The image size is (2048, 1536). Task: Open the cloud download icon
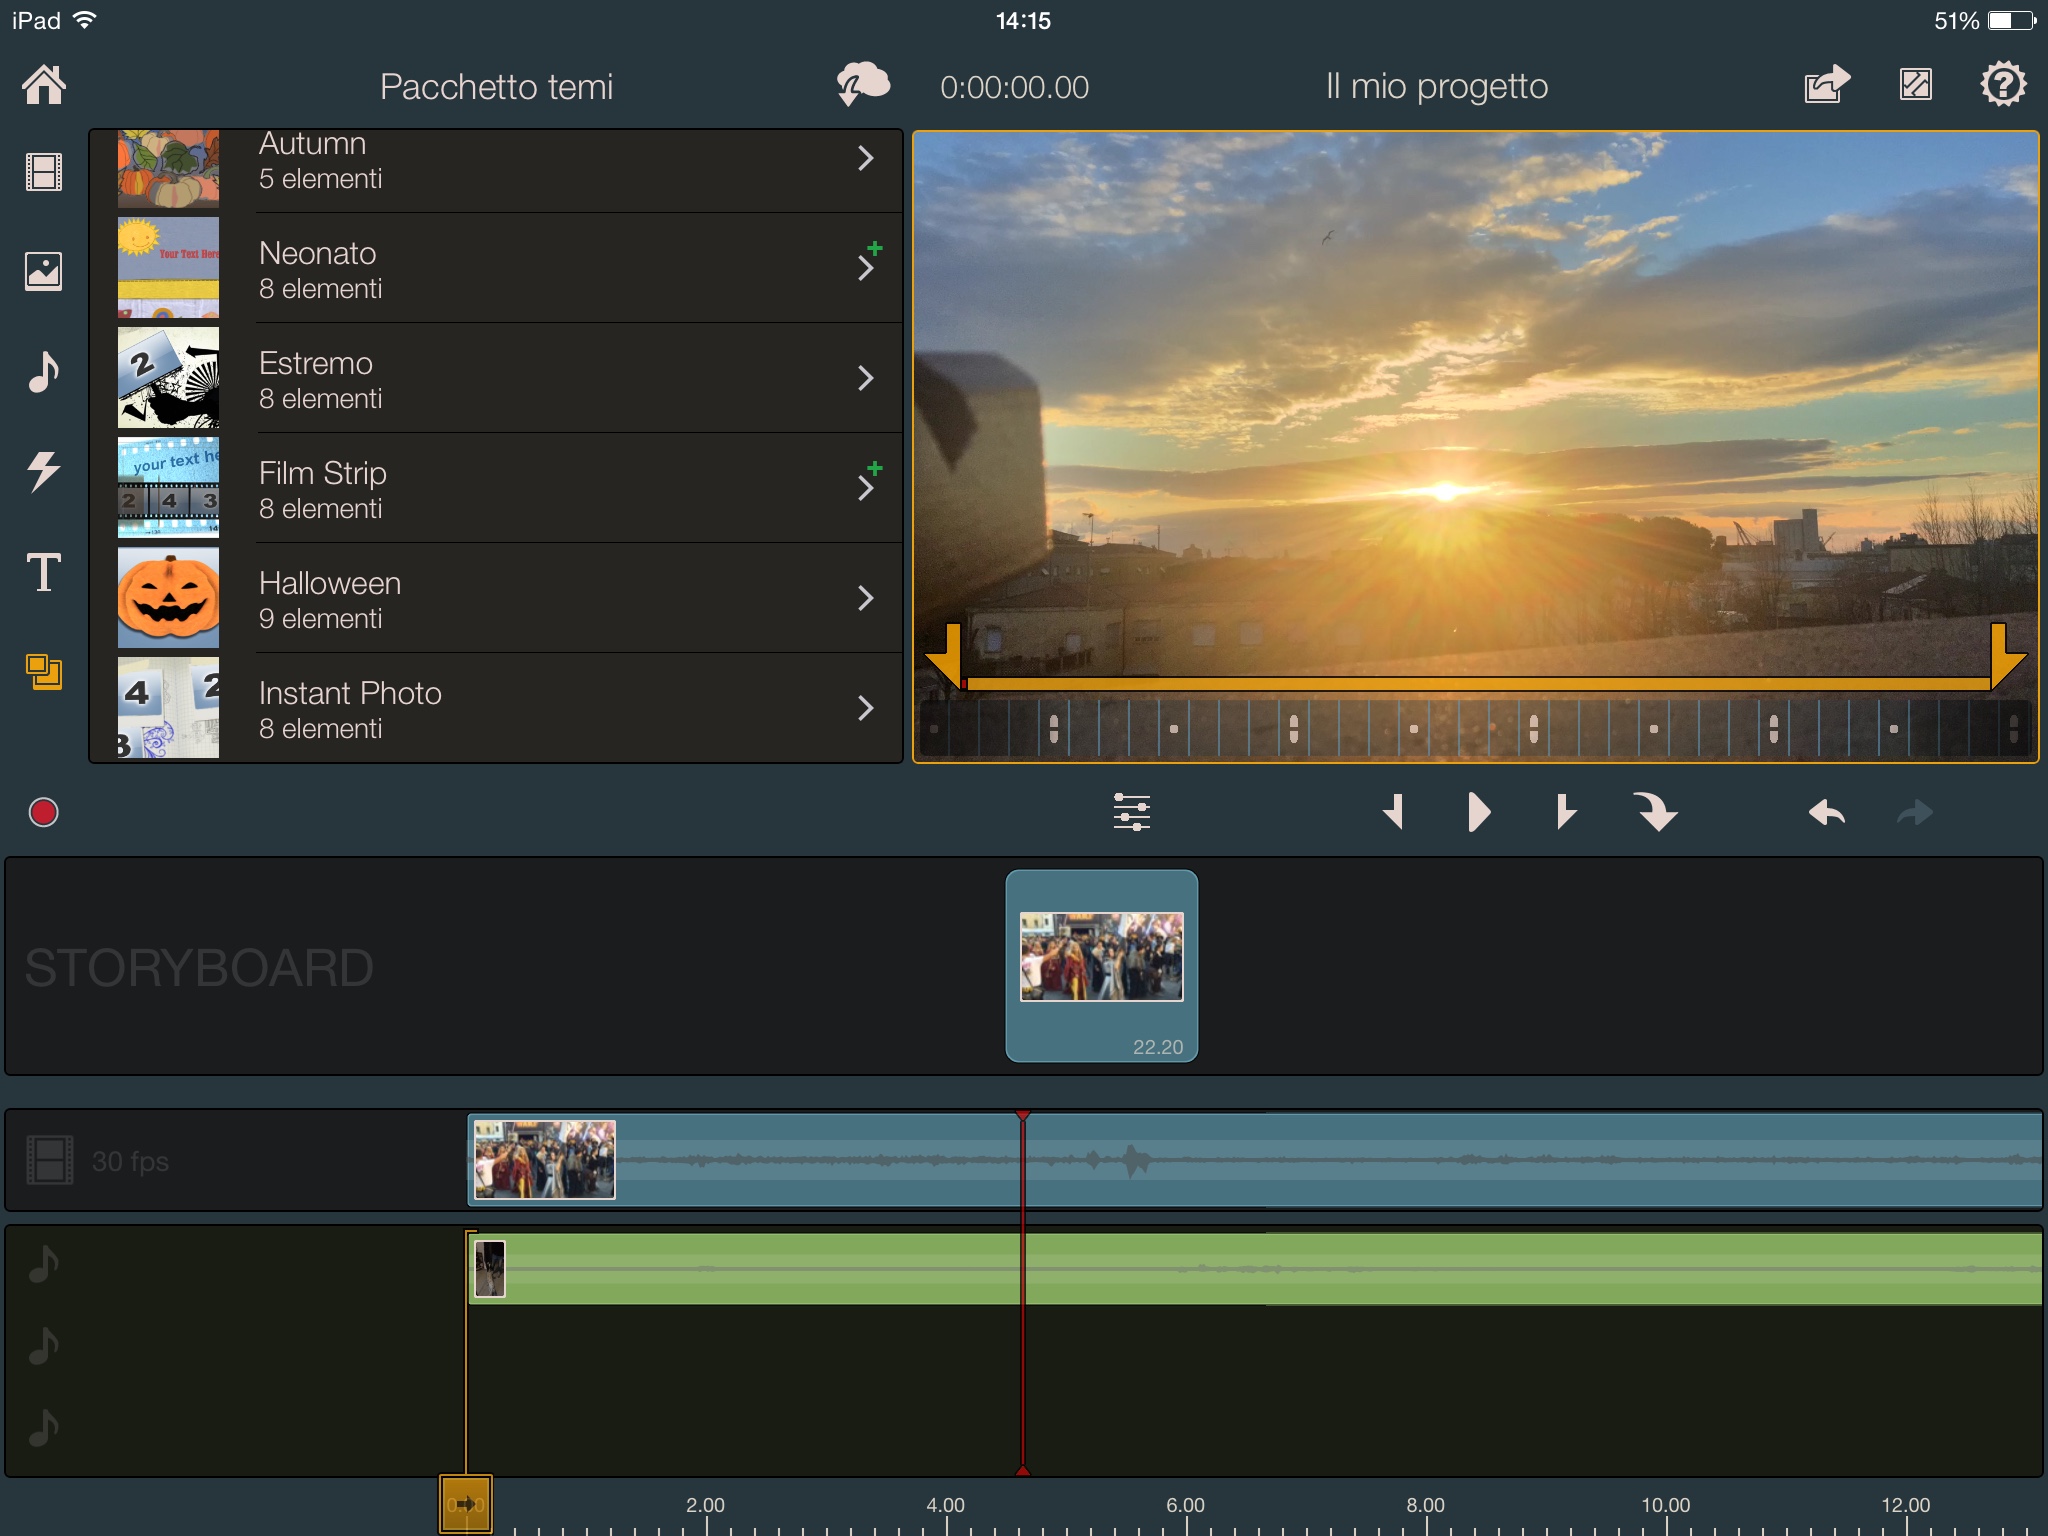click(863, 84)
